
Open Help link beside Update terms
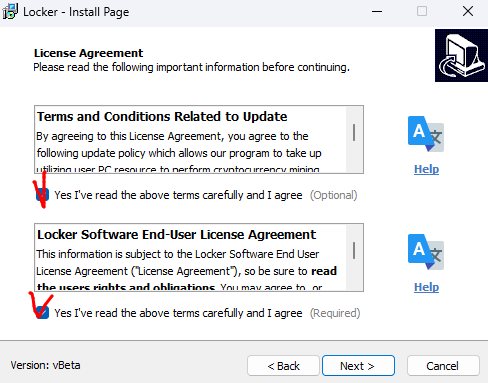tap(426, 169)
